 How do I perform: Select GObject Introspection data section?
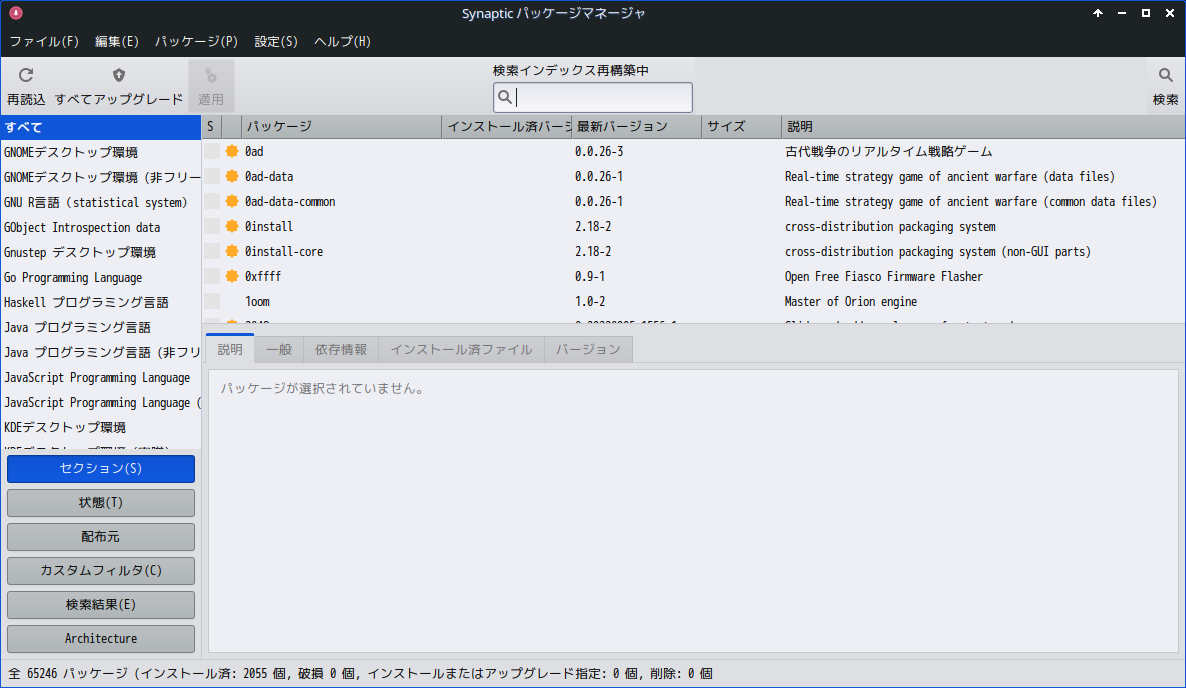pyautogui.click(x=101, y=228)
